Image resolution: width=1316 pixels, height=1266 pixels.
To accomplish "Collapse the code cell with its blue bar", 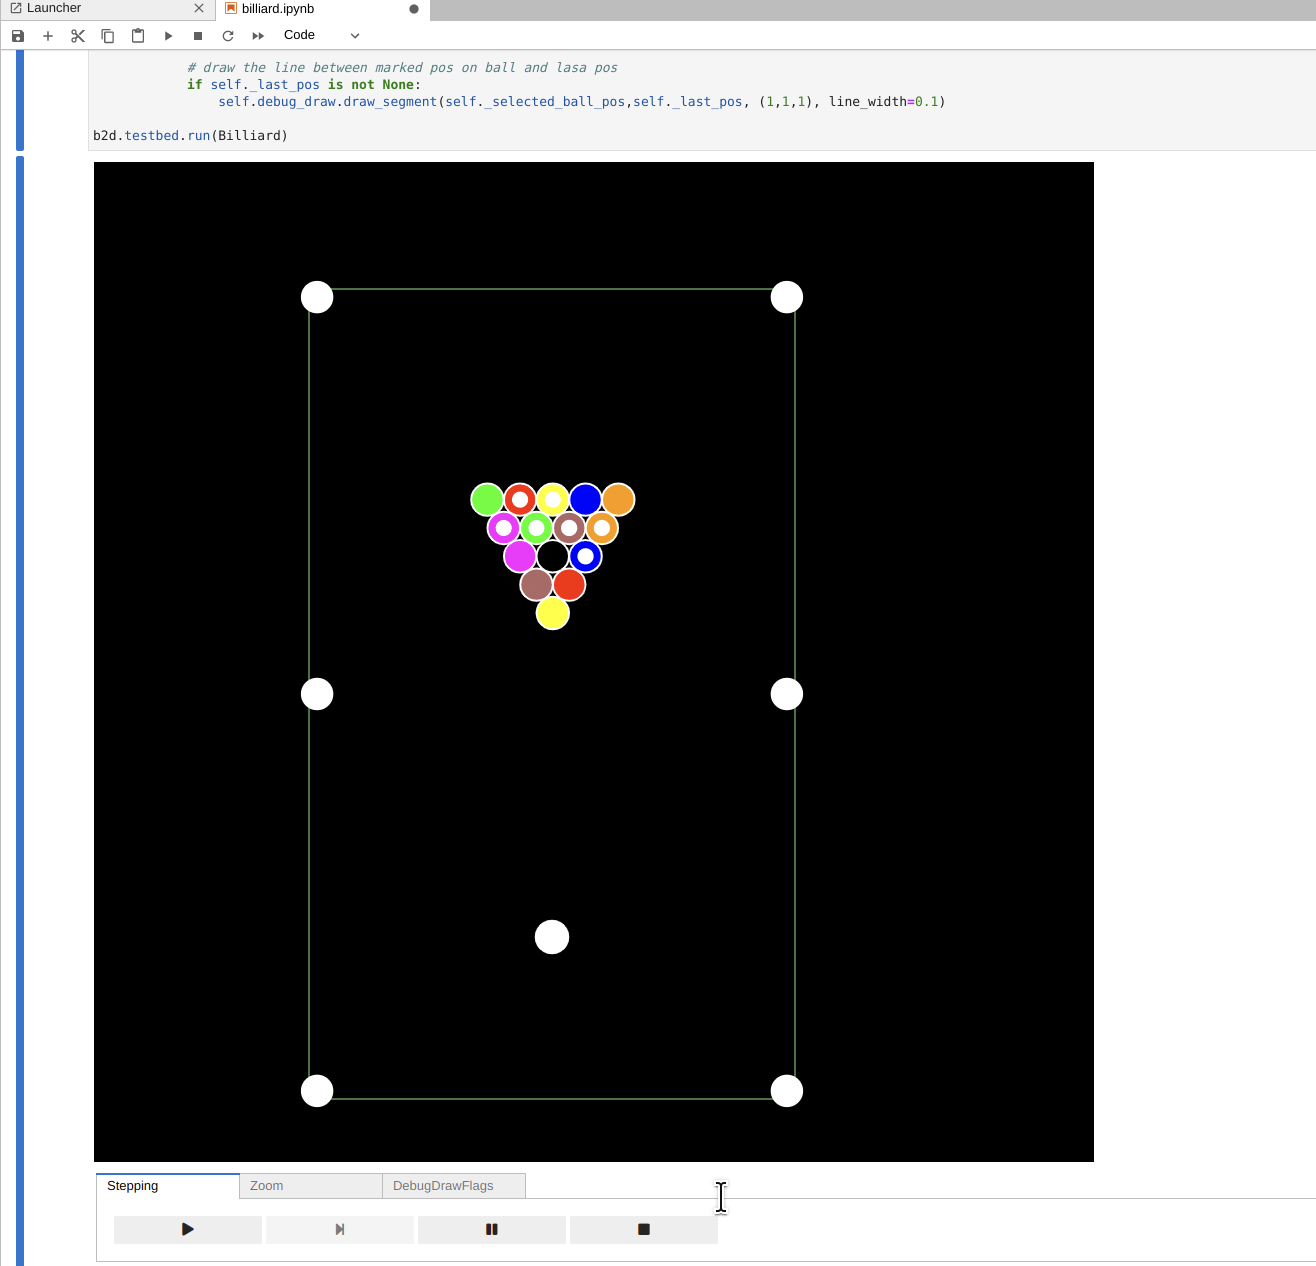I will pyautogui.click(x=20, y=100).
